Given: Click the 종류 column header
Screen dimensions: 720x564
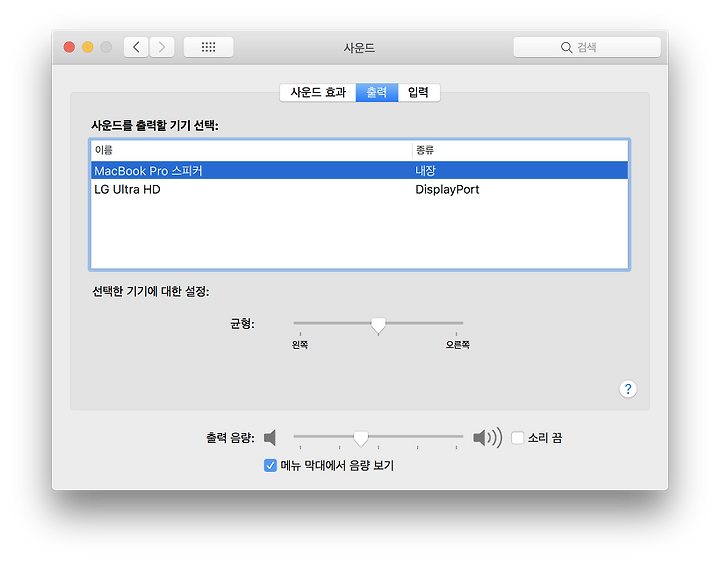Looking at the screenshot, I should pyautogui.click(x=520, y=150).
